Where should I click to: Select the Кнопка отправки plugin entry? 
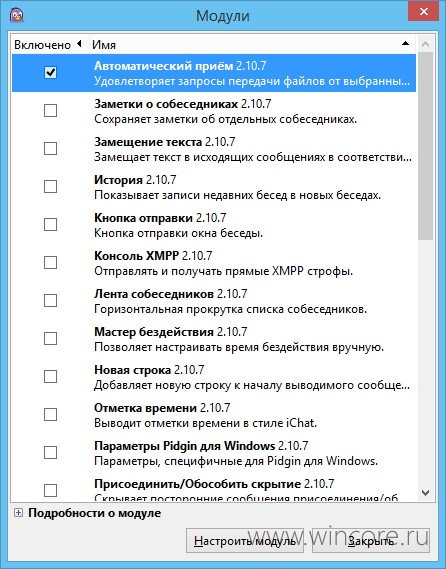click(214, 225)
